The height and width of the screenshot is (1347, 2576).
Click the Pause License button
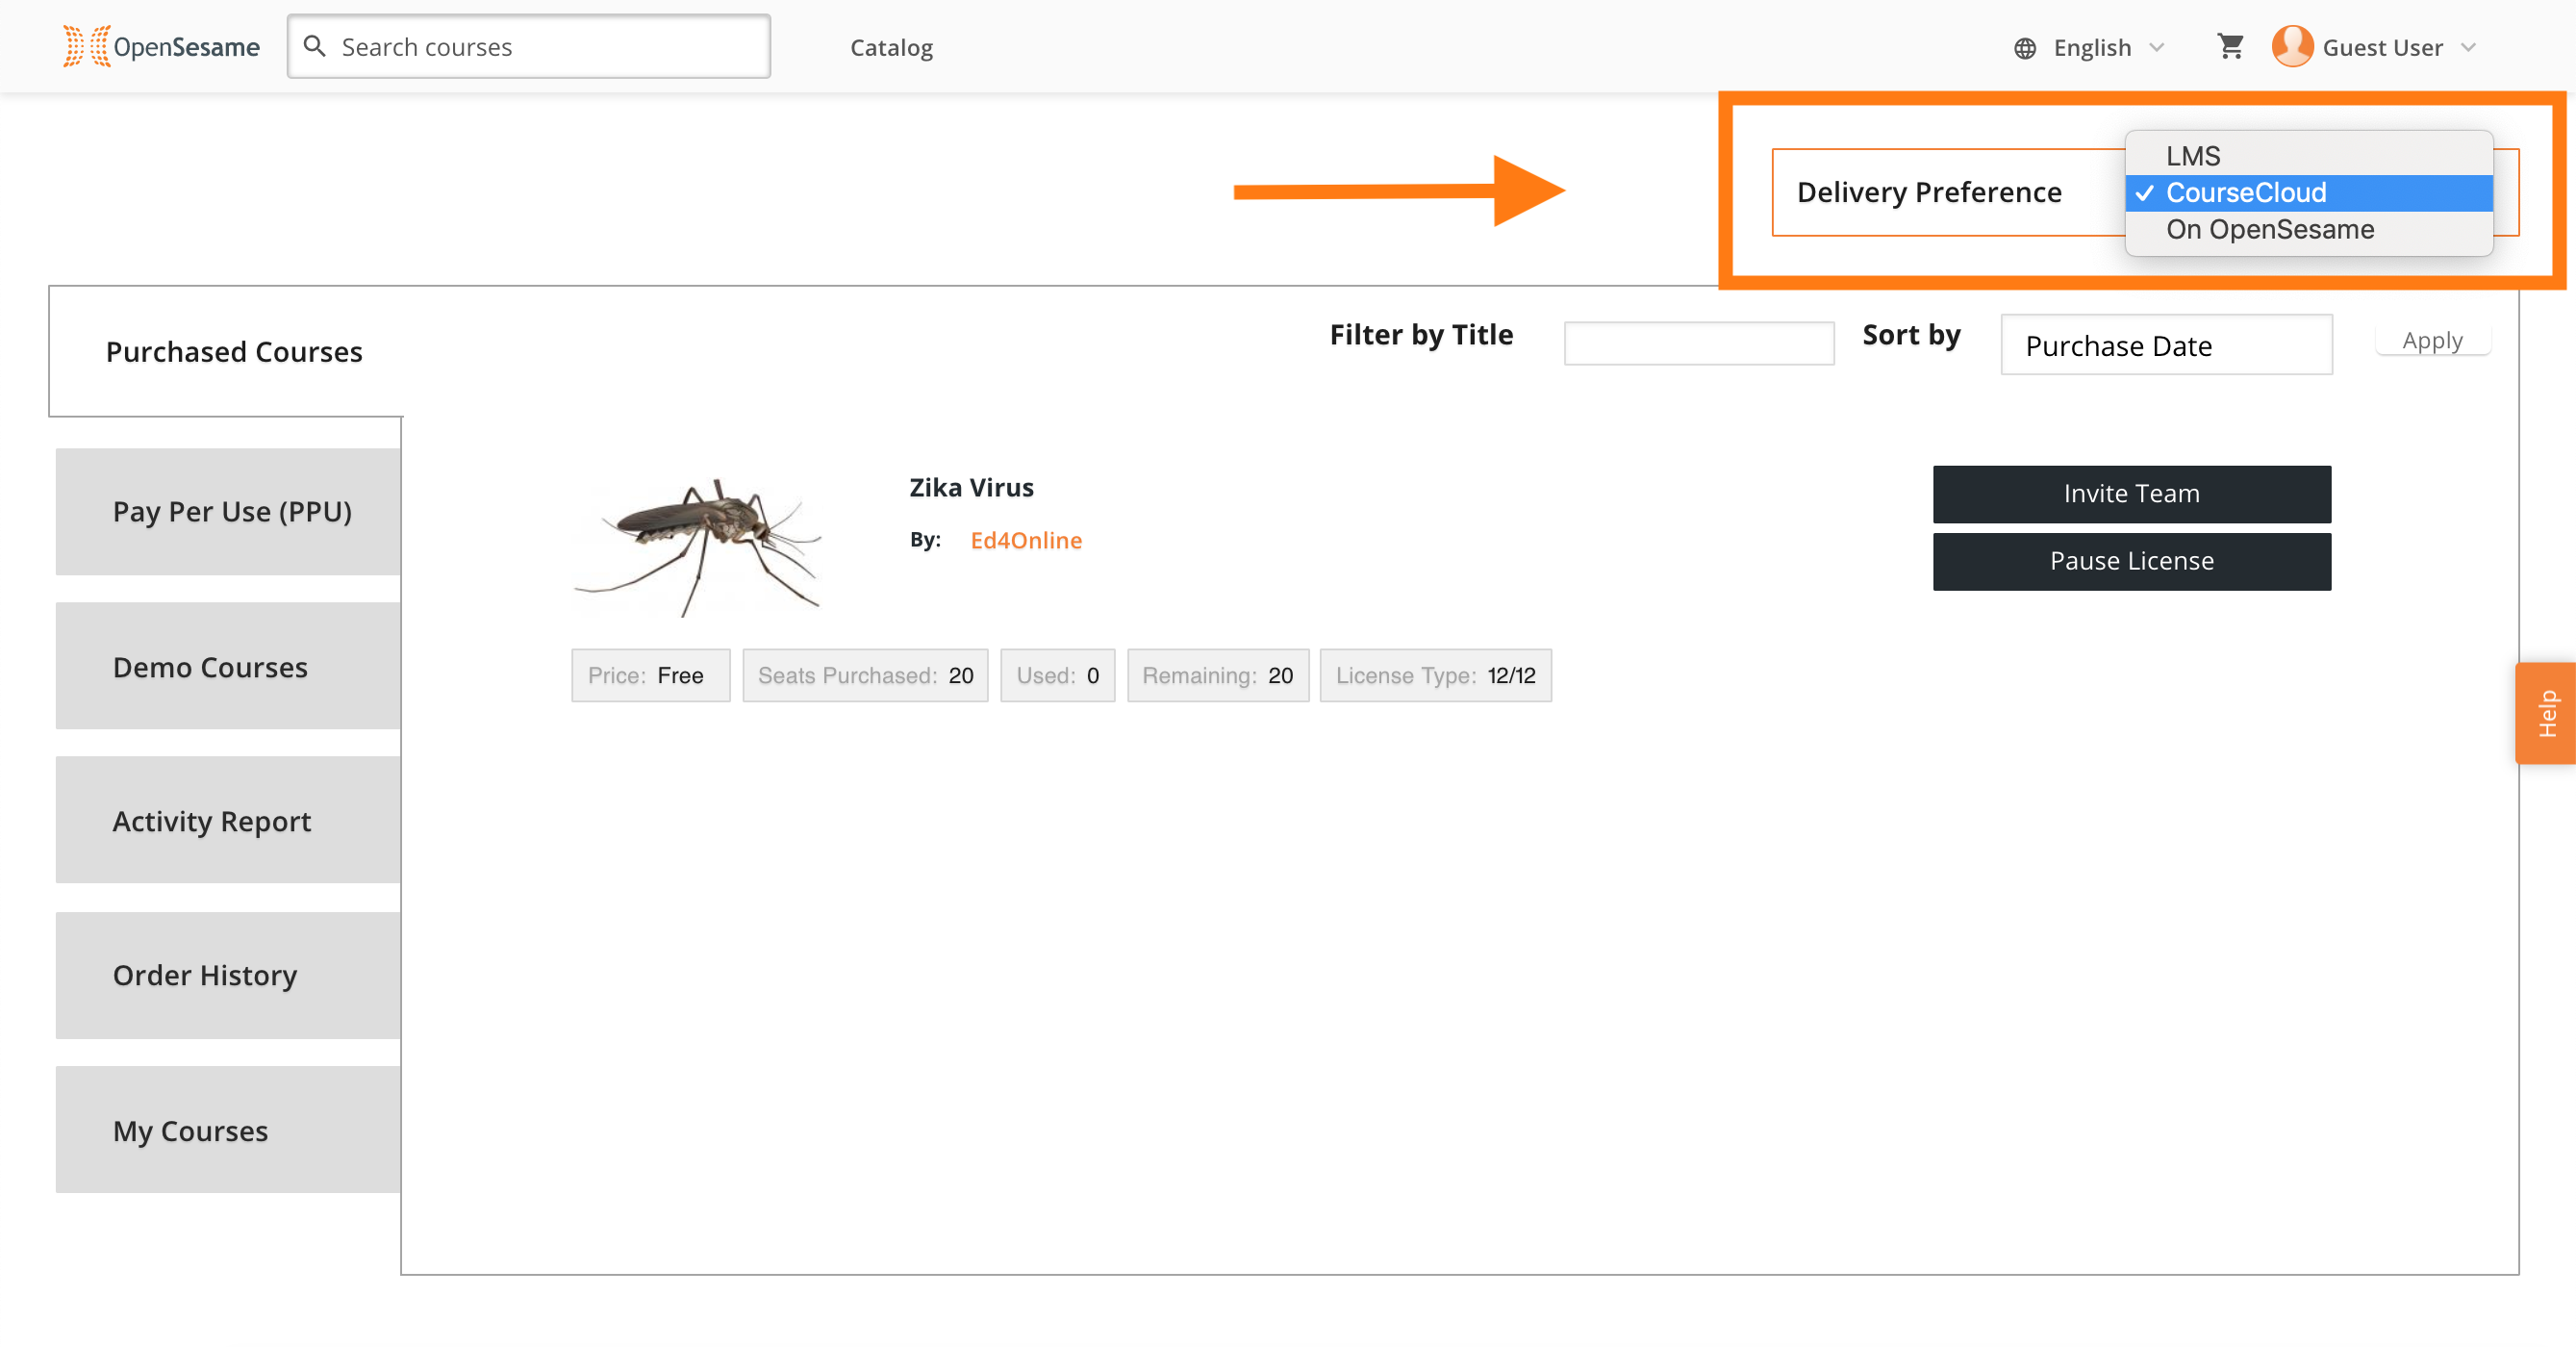2131,561
